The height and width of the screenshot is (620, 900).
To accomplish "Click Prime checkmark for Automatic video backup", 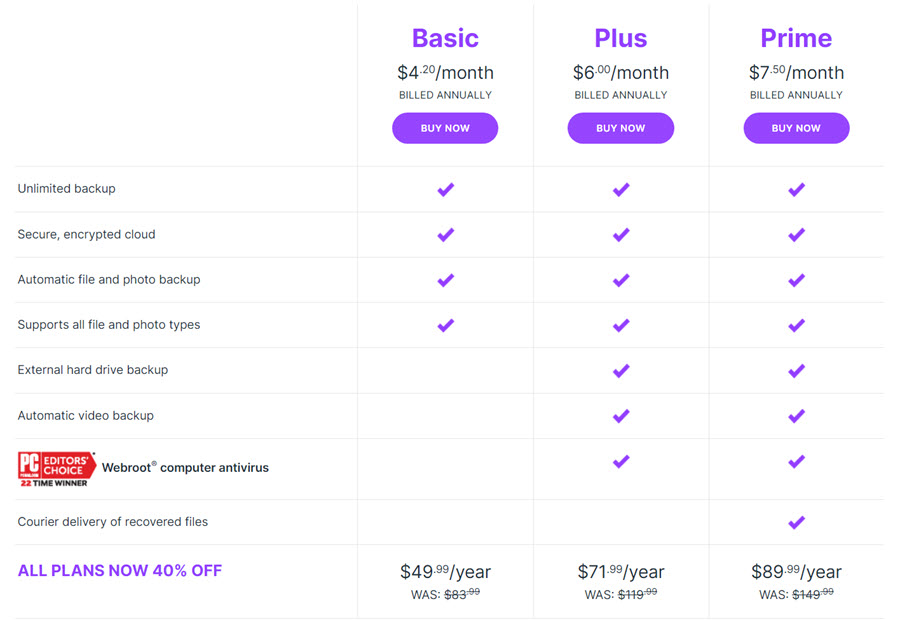I will pyautogui.click(x=796, y=416).
